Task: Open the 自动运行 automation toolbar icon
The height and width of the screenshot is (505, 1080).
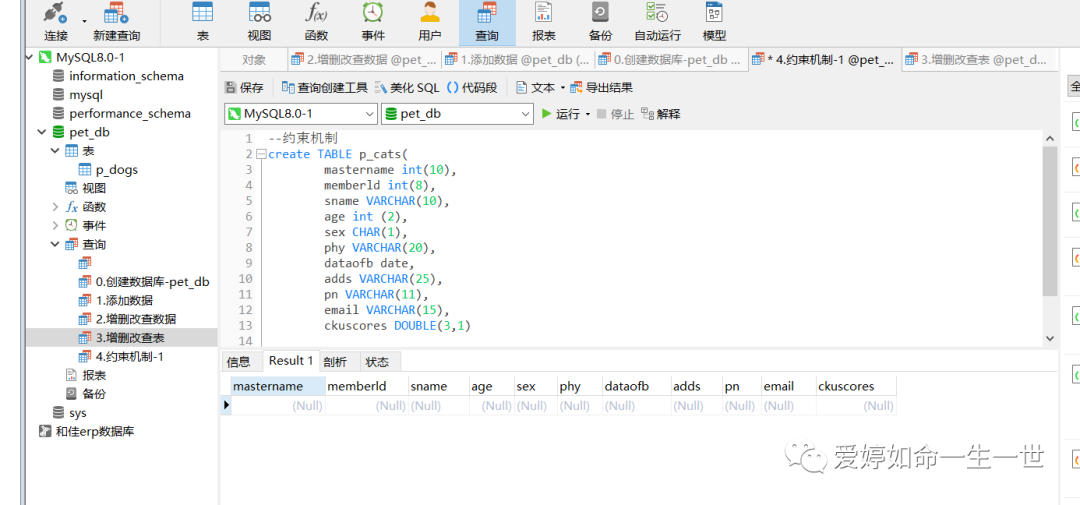Action: click(x=657, y=22)
